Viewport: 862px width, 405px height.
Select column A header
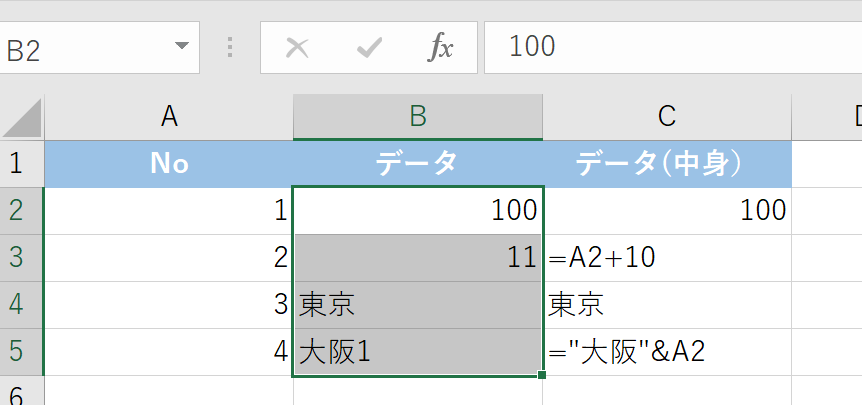pyautogui.click(x=169, y=117)
